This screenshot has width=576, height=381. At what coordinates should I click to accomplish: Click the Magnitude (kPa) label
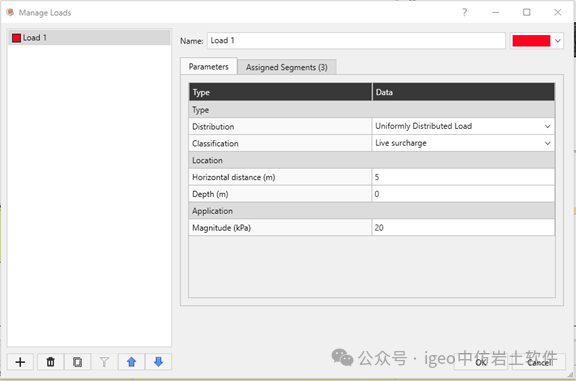pos(222,228)
